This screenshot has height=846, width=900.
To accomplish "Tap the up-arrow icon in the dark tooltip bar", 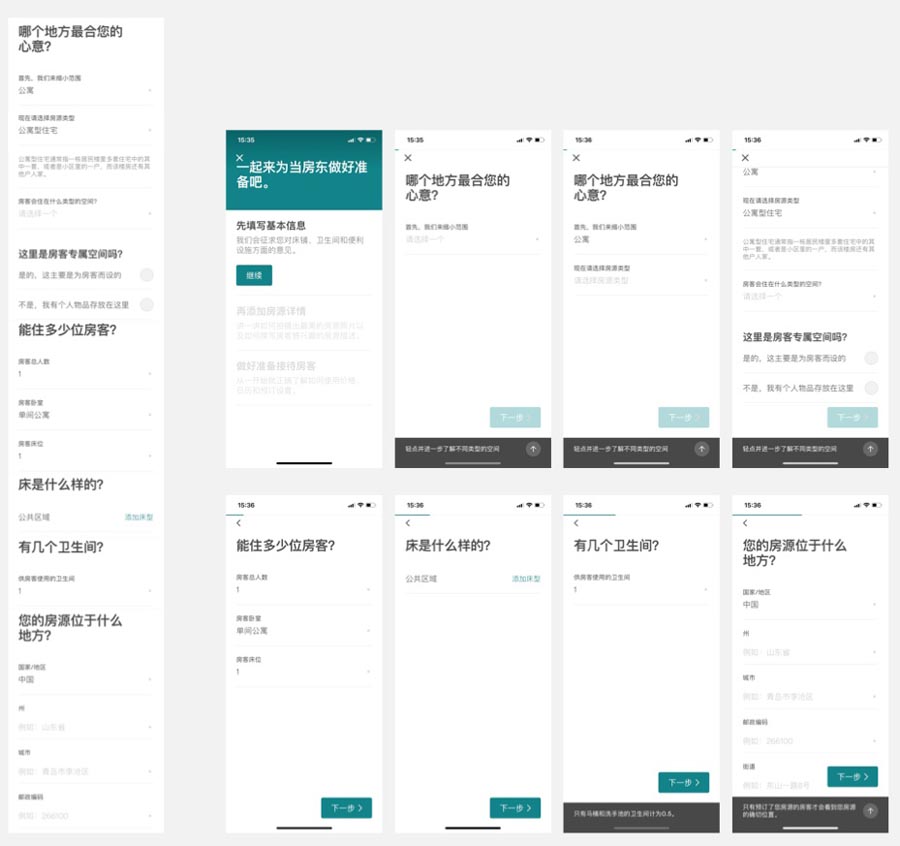I will tap(532, 450).
